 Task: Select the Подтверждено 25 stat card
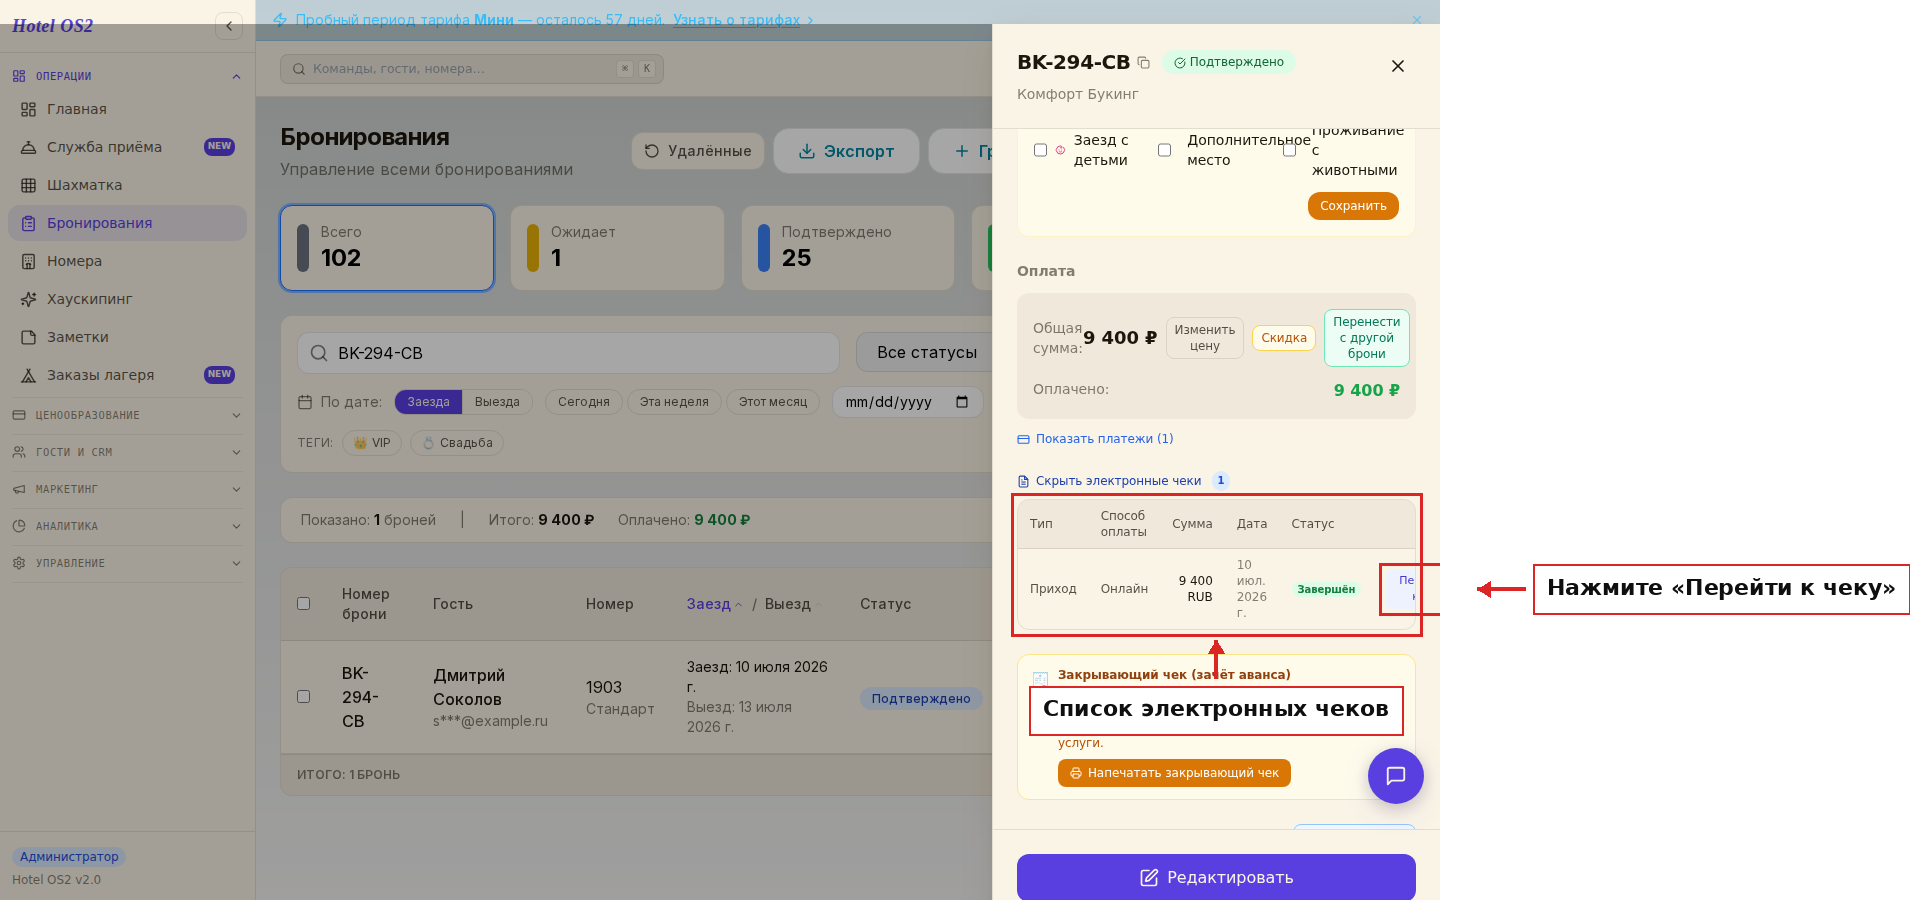tap(848, 248)
